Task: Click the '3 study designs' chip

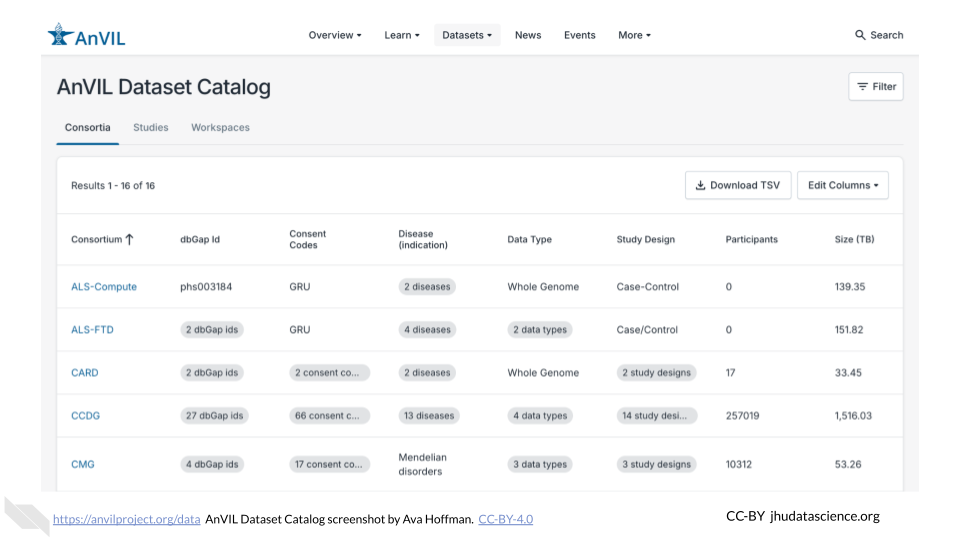Action: (656, 464)
